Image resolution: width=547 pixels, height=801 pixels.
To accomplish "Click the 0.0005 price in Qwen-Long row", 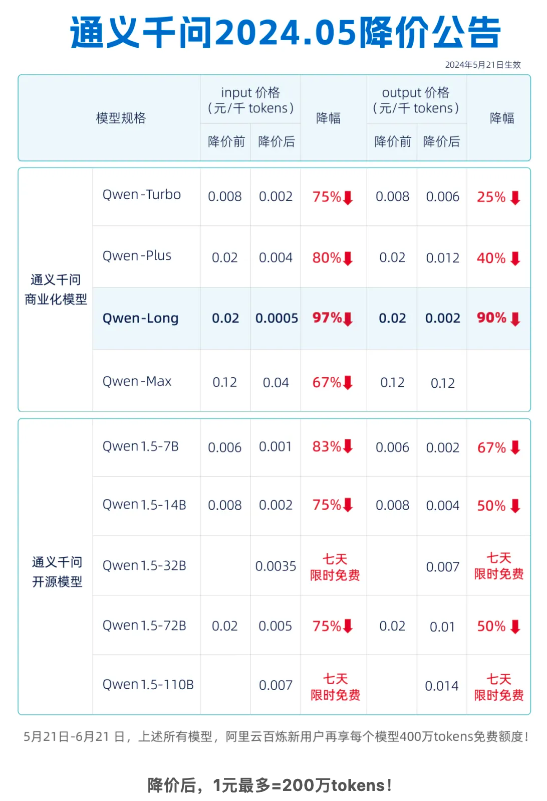I will point(276,318).
